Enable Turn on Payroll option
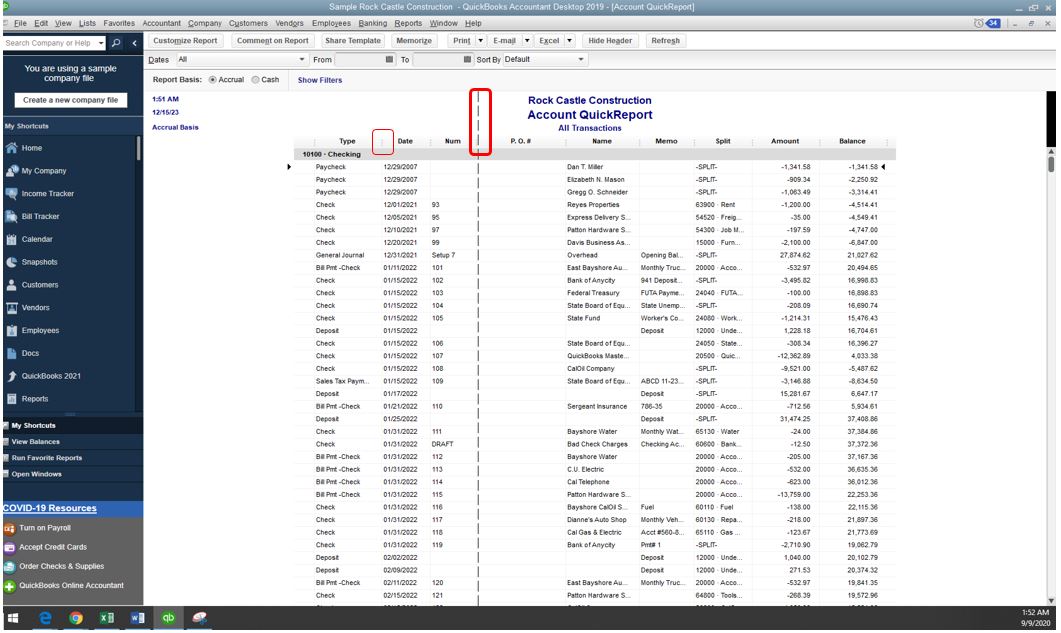 coord(45,527)
